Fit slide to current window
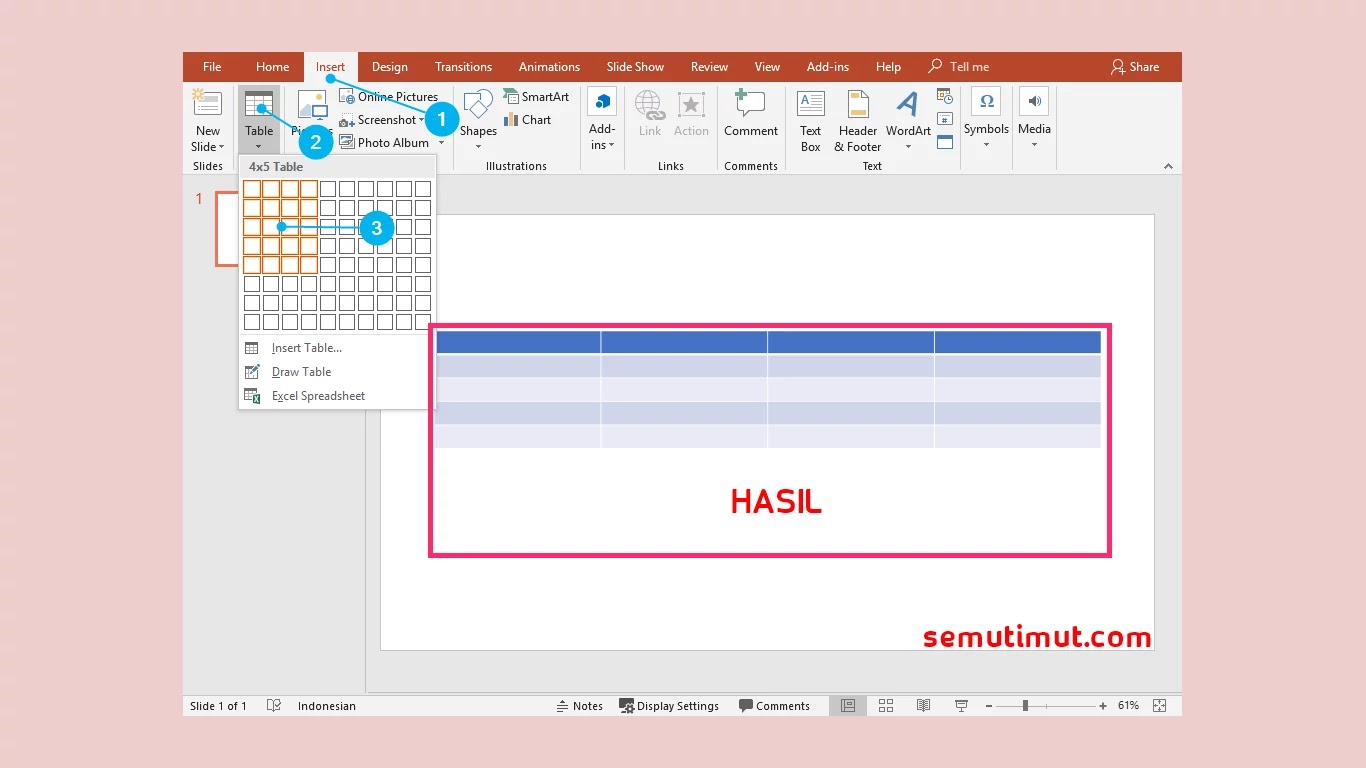This screenshot has height=768, width=1366. coord(1160,705)
